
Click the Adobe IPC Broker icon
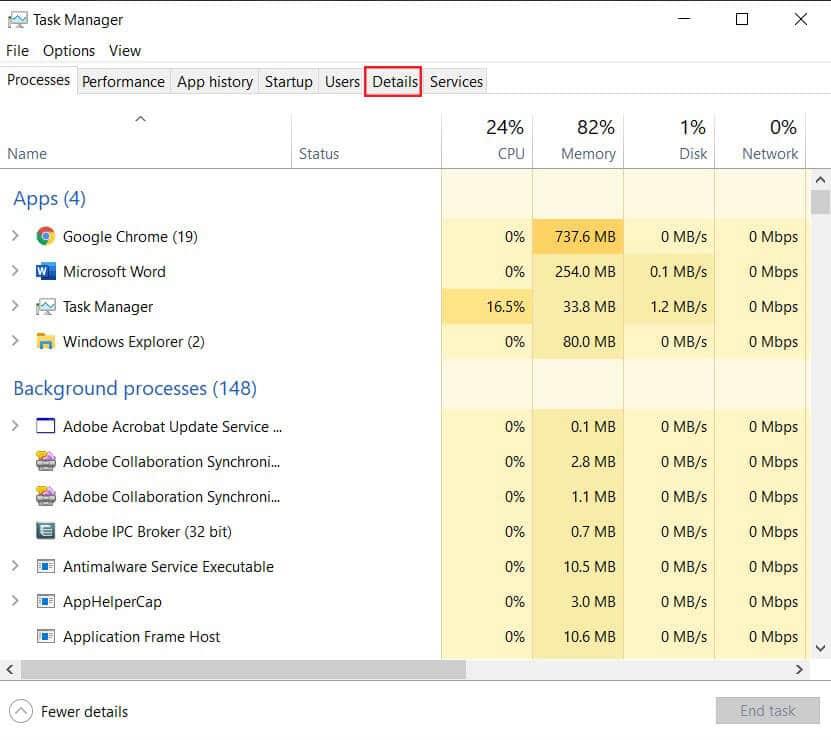click(45, 532)
